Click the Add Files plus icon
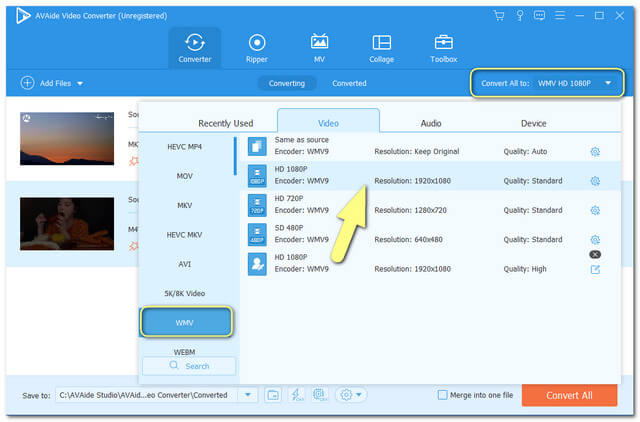 pos(27,83)
